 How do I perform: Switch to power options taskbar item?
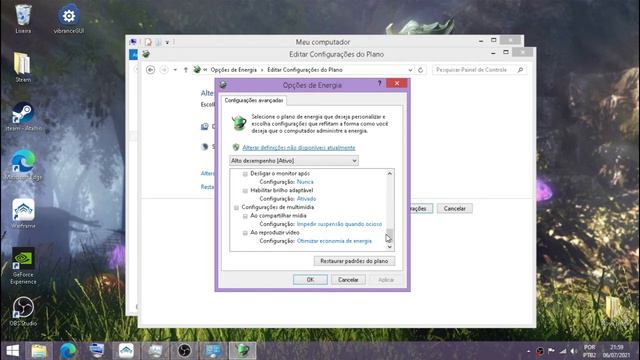pos(242,351)
